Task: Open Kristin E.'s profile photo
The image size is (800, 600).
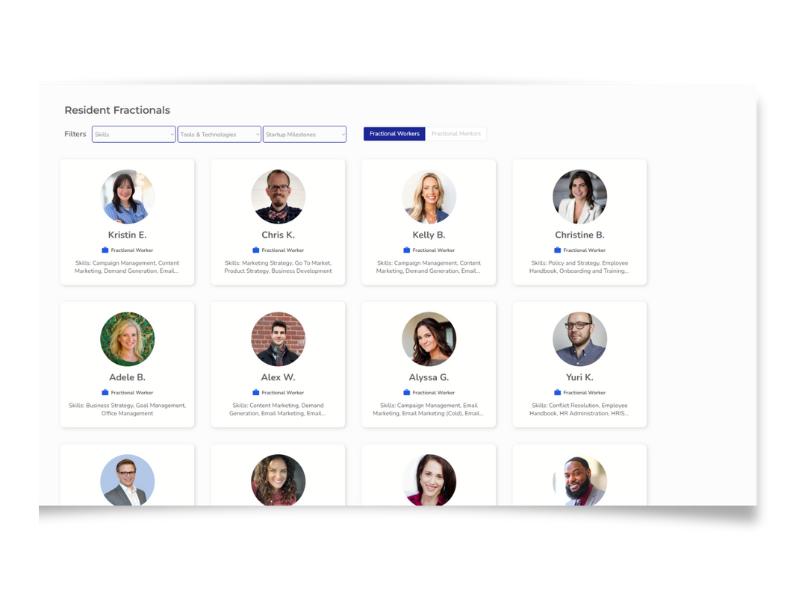Action: (128, 196)
